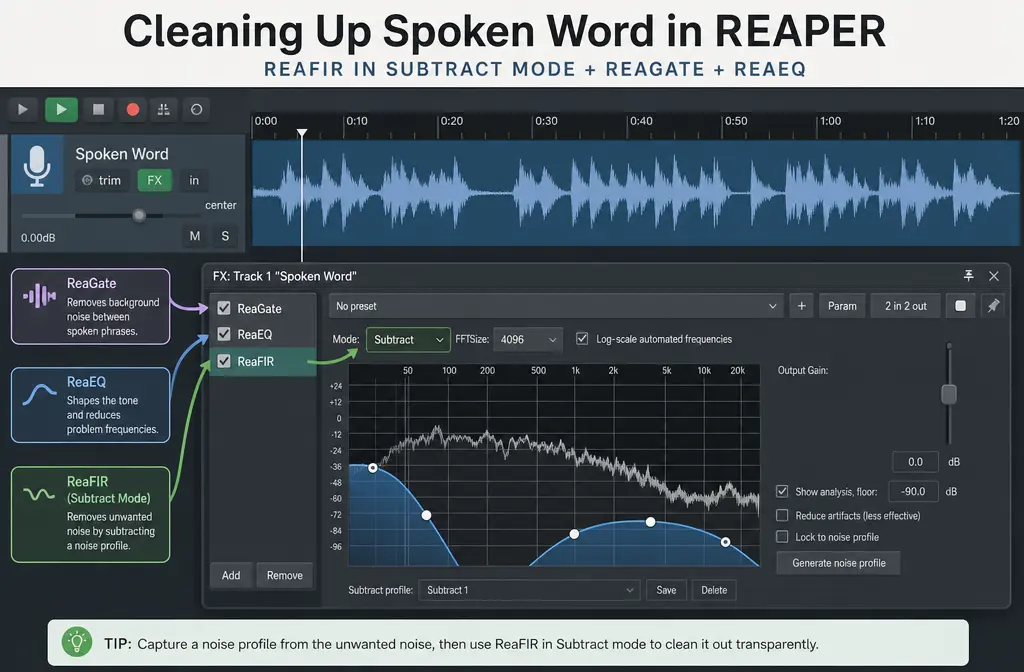
Task: Solo the Spoken Word track
Action: [x=225, y=236]
